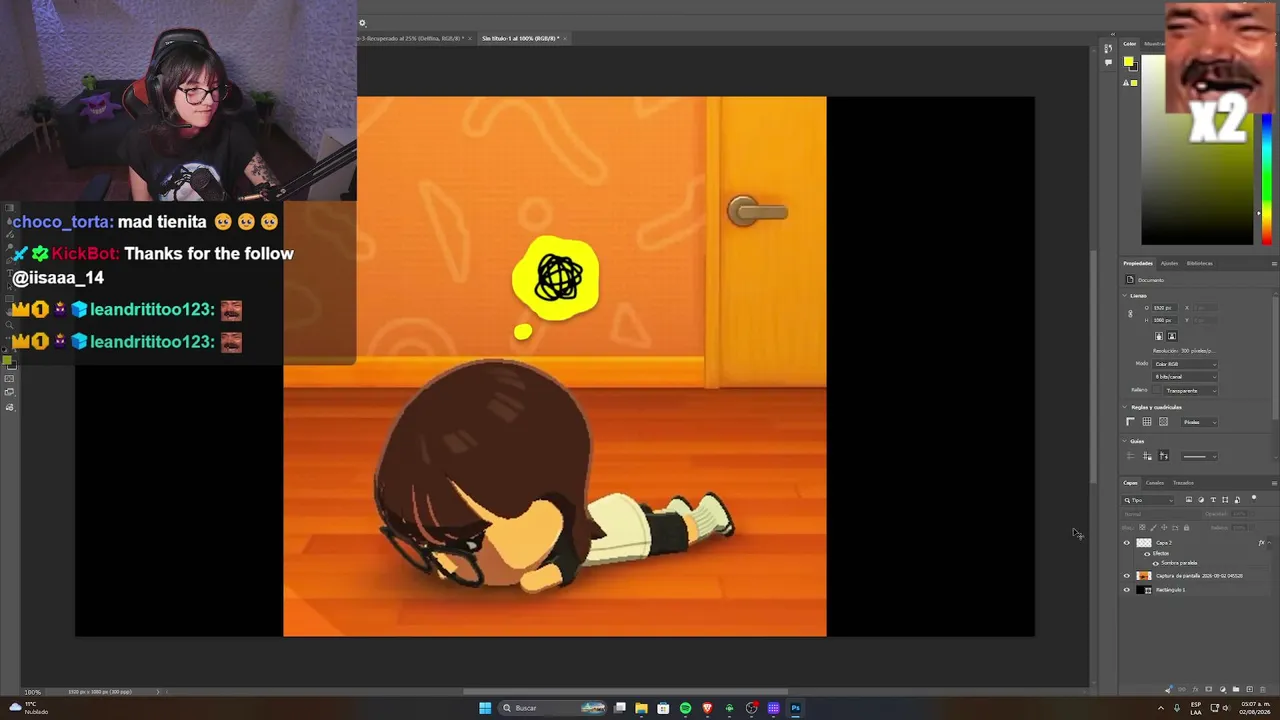This screenshot has width=1280, height=720.
Task: Add a layer style with fx button
Action: pos(1196,689)
